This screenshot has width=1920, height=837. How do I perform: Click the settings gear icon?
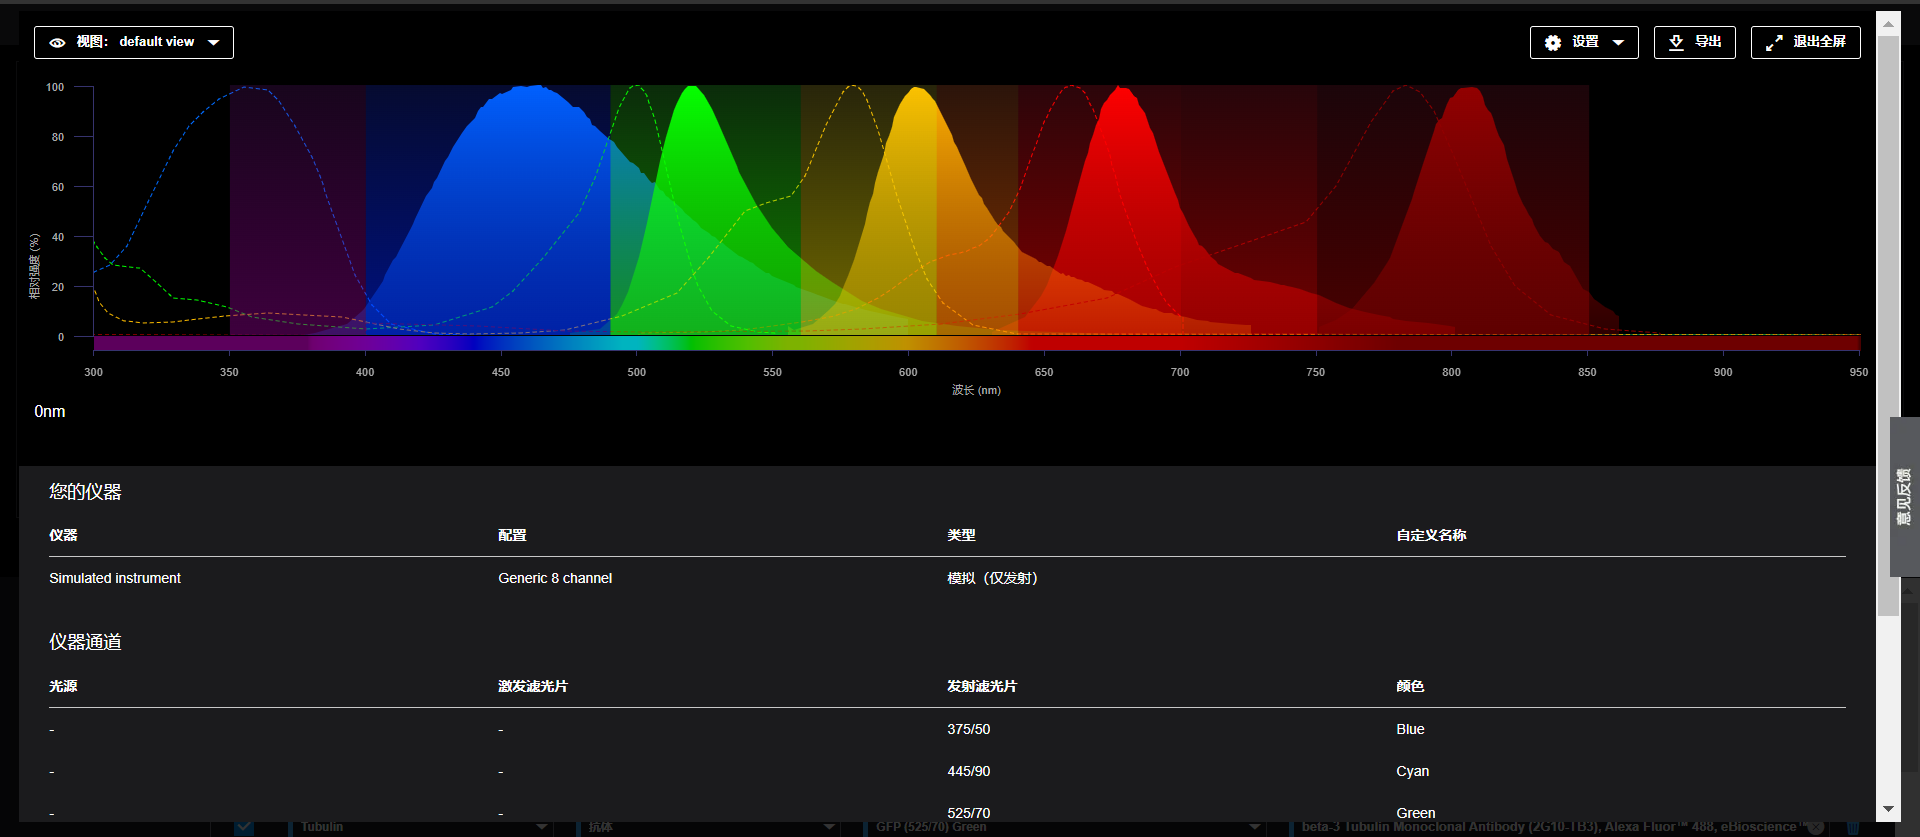(x=1552, y=43)
